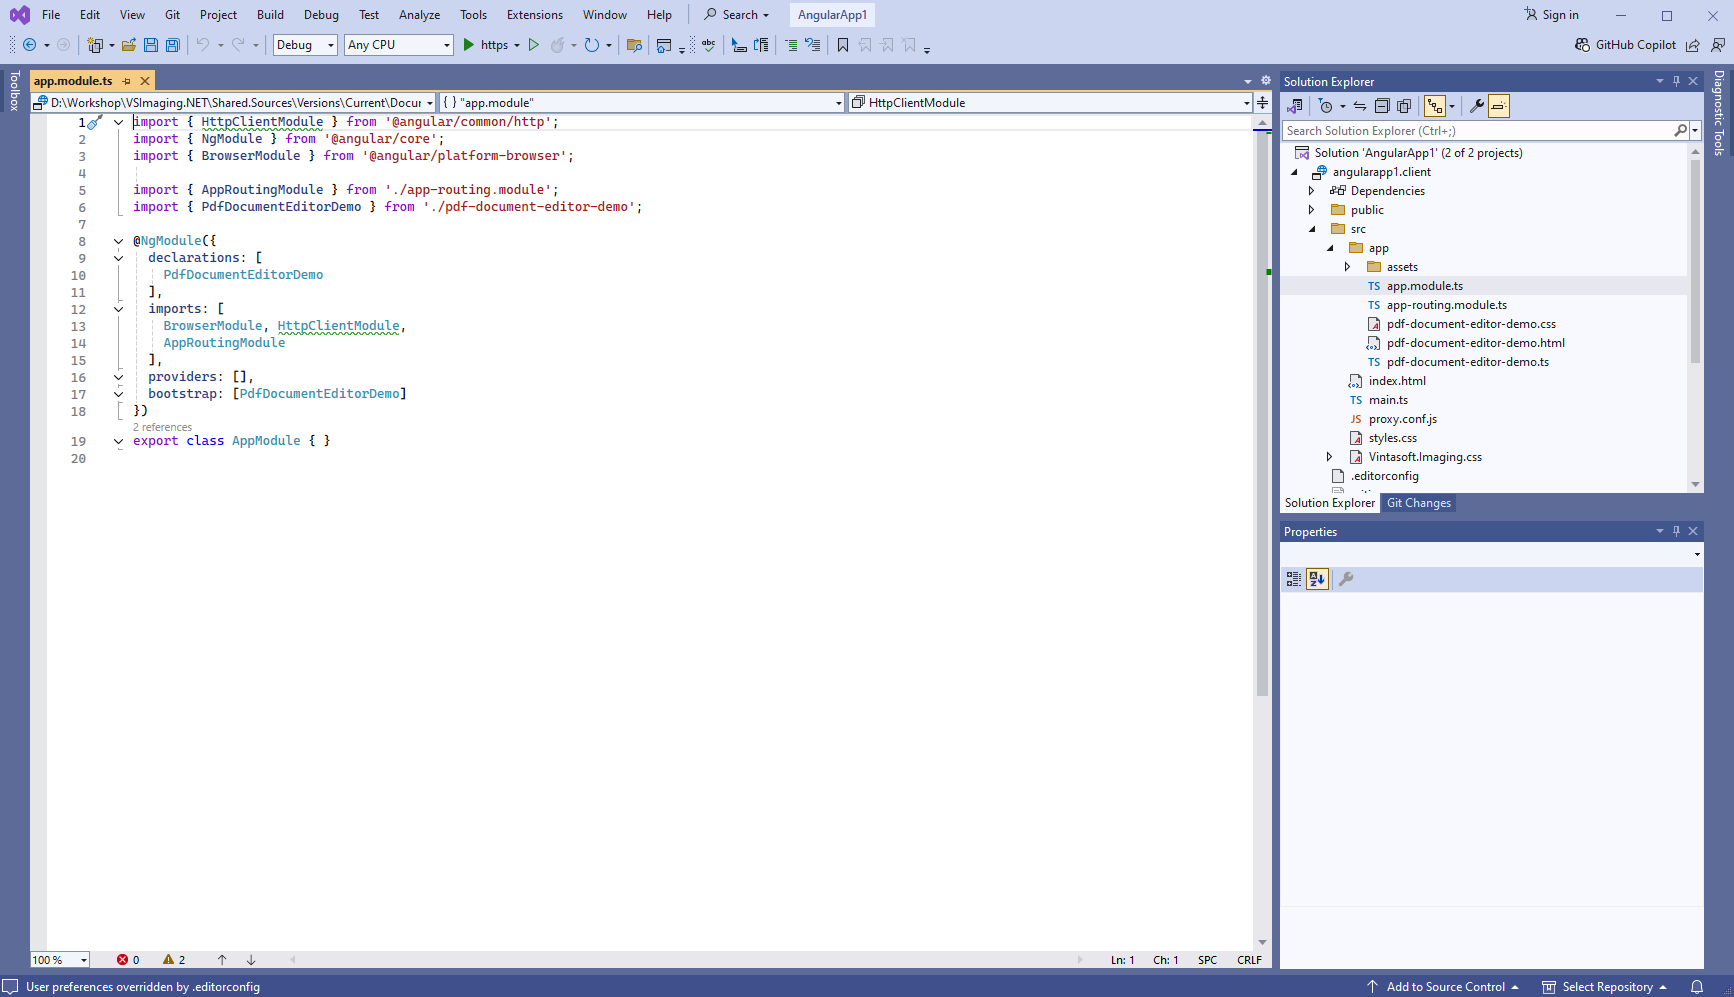Toggle Show All Files view in Solution Explorer
1734x997 pixels.
point(1404,106)
